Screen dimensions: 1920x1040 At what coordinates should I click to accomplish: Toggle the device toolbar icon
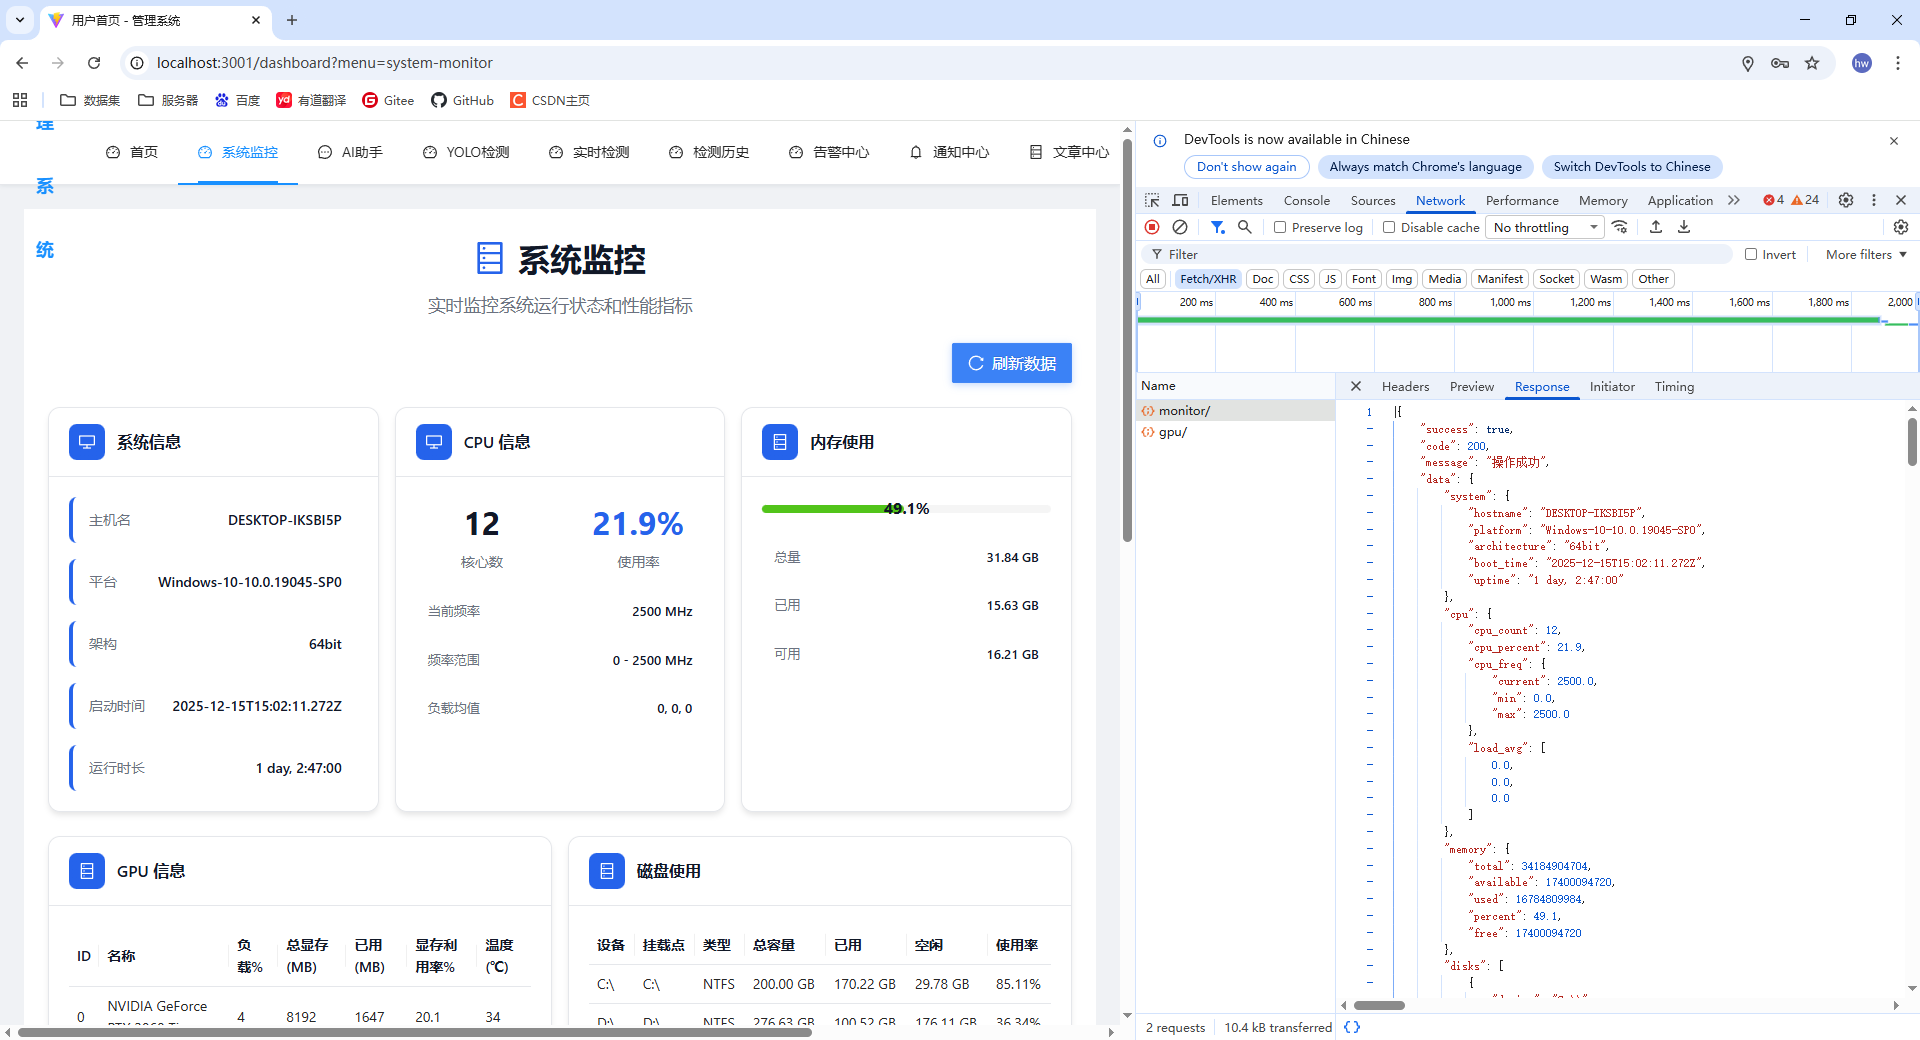click(x=1180, y=200)
